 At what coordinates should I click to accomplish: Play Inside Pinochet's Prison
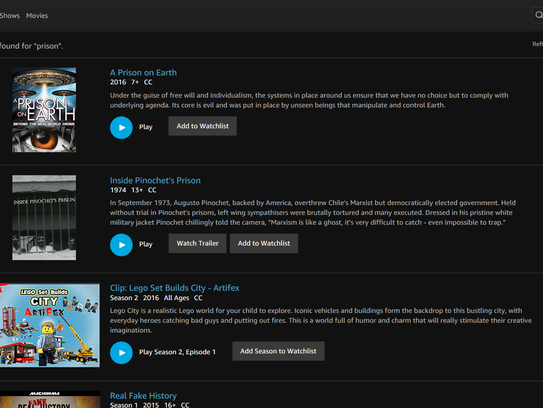pos(121,245)
